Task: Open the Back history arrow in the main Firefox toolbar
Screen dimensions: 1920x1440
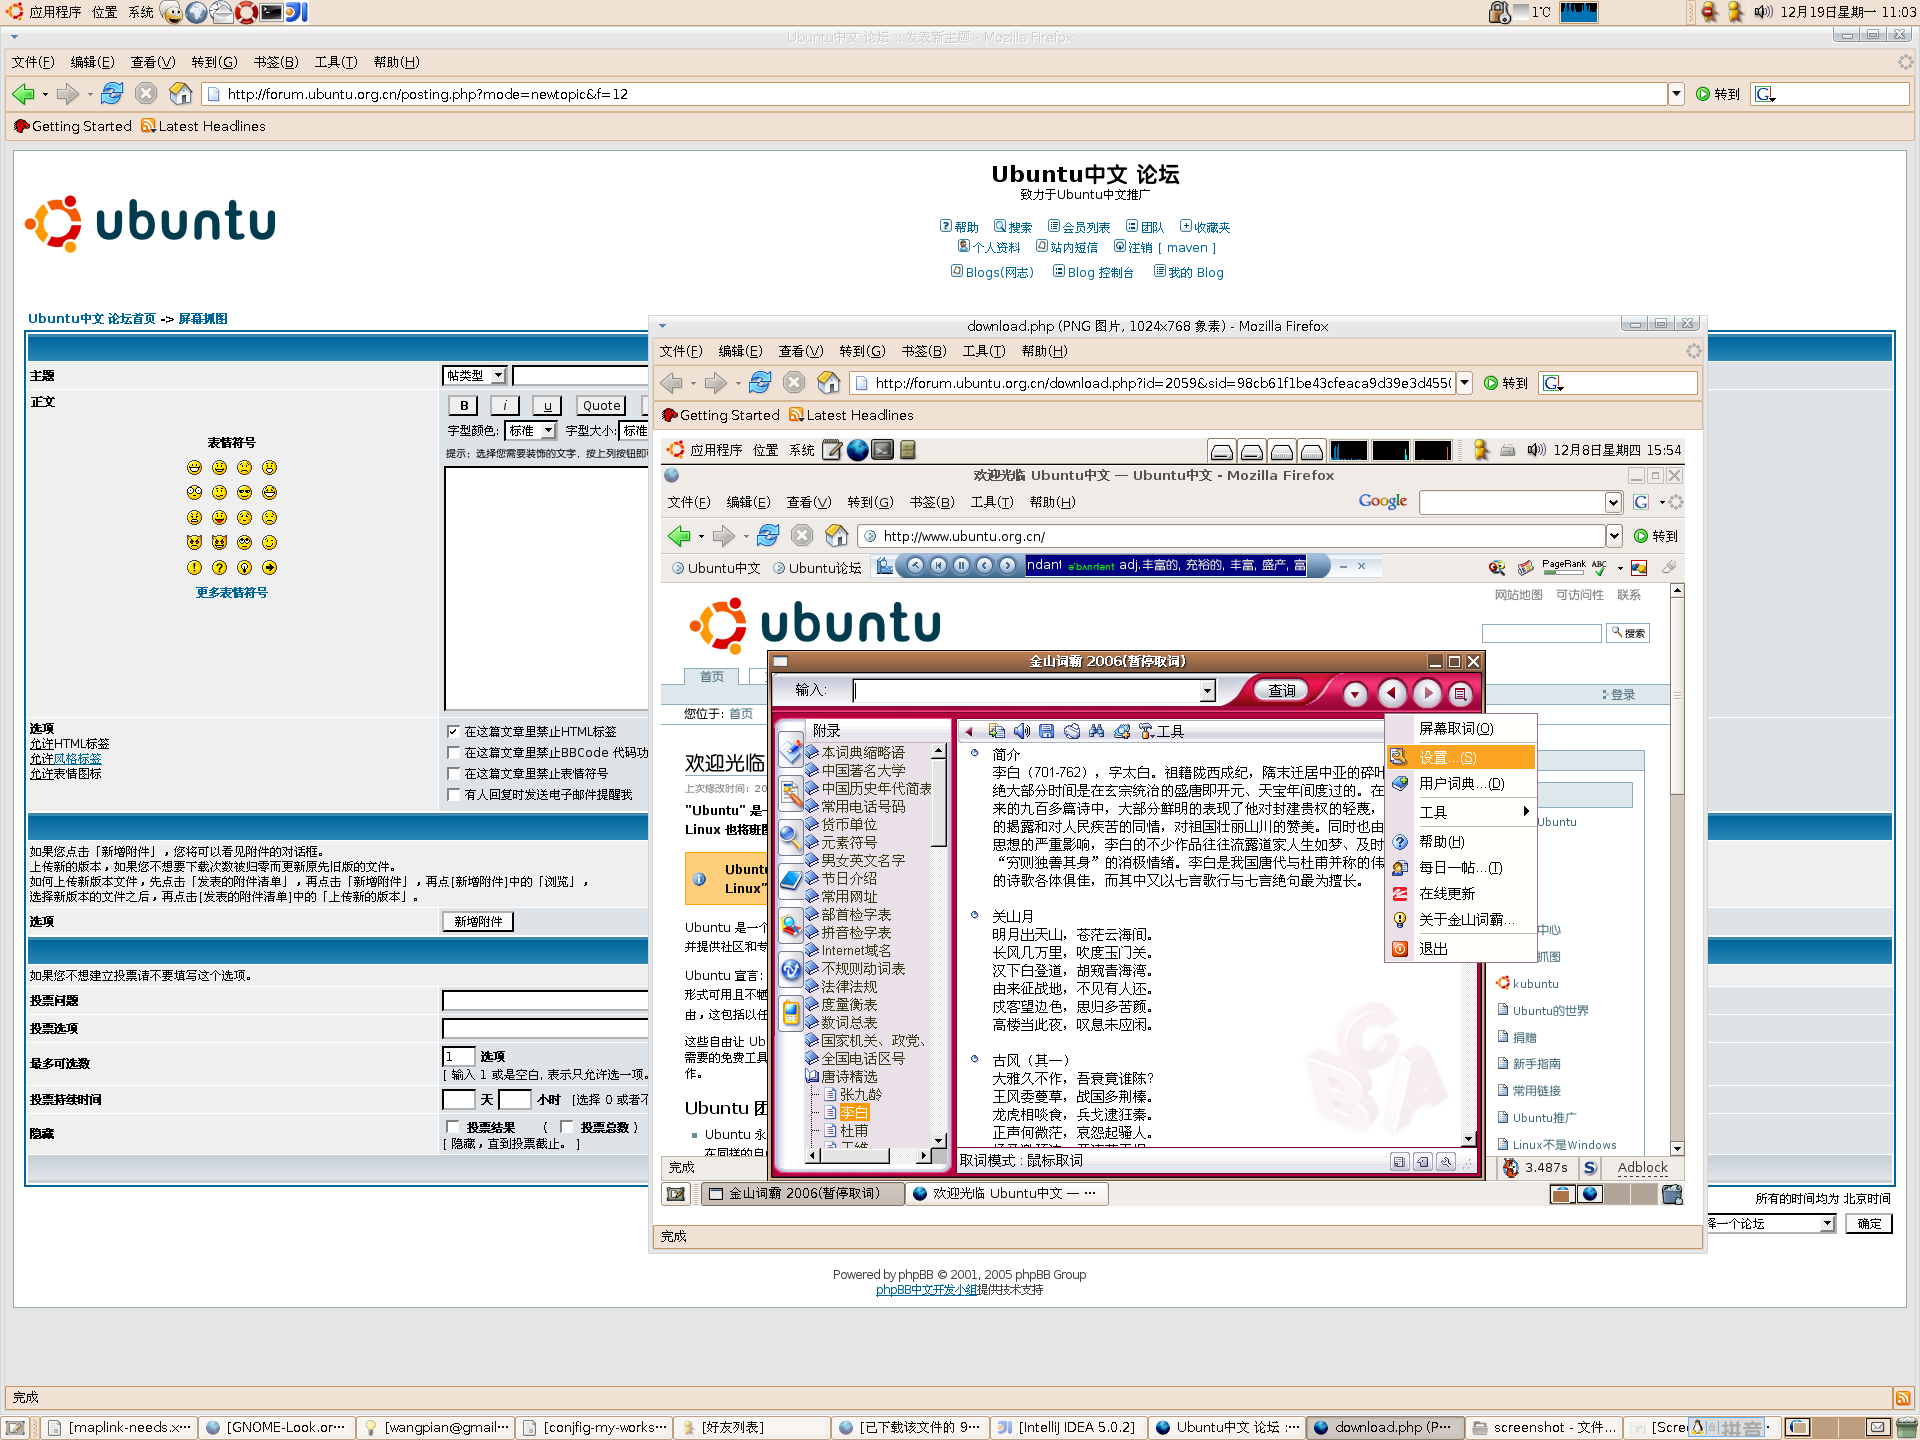Action: [x=45, y=95]
